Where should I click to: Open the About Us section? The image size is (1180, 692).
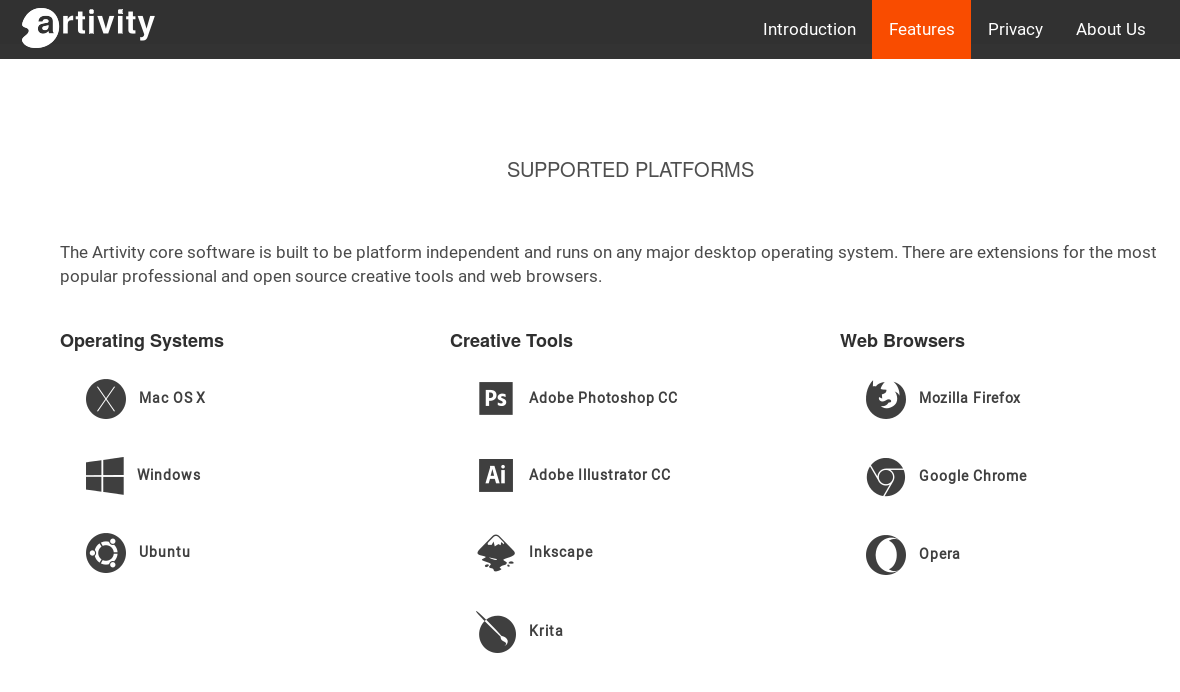coord(1110,30)
